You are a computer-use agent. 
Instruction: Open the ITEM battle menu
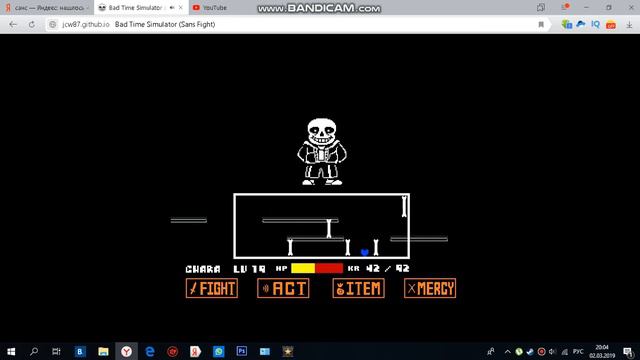(358, 289)
